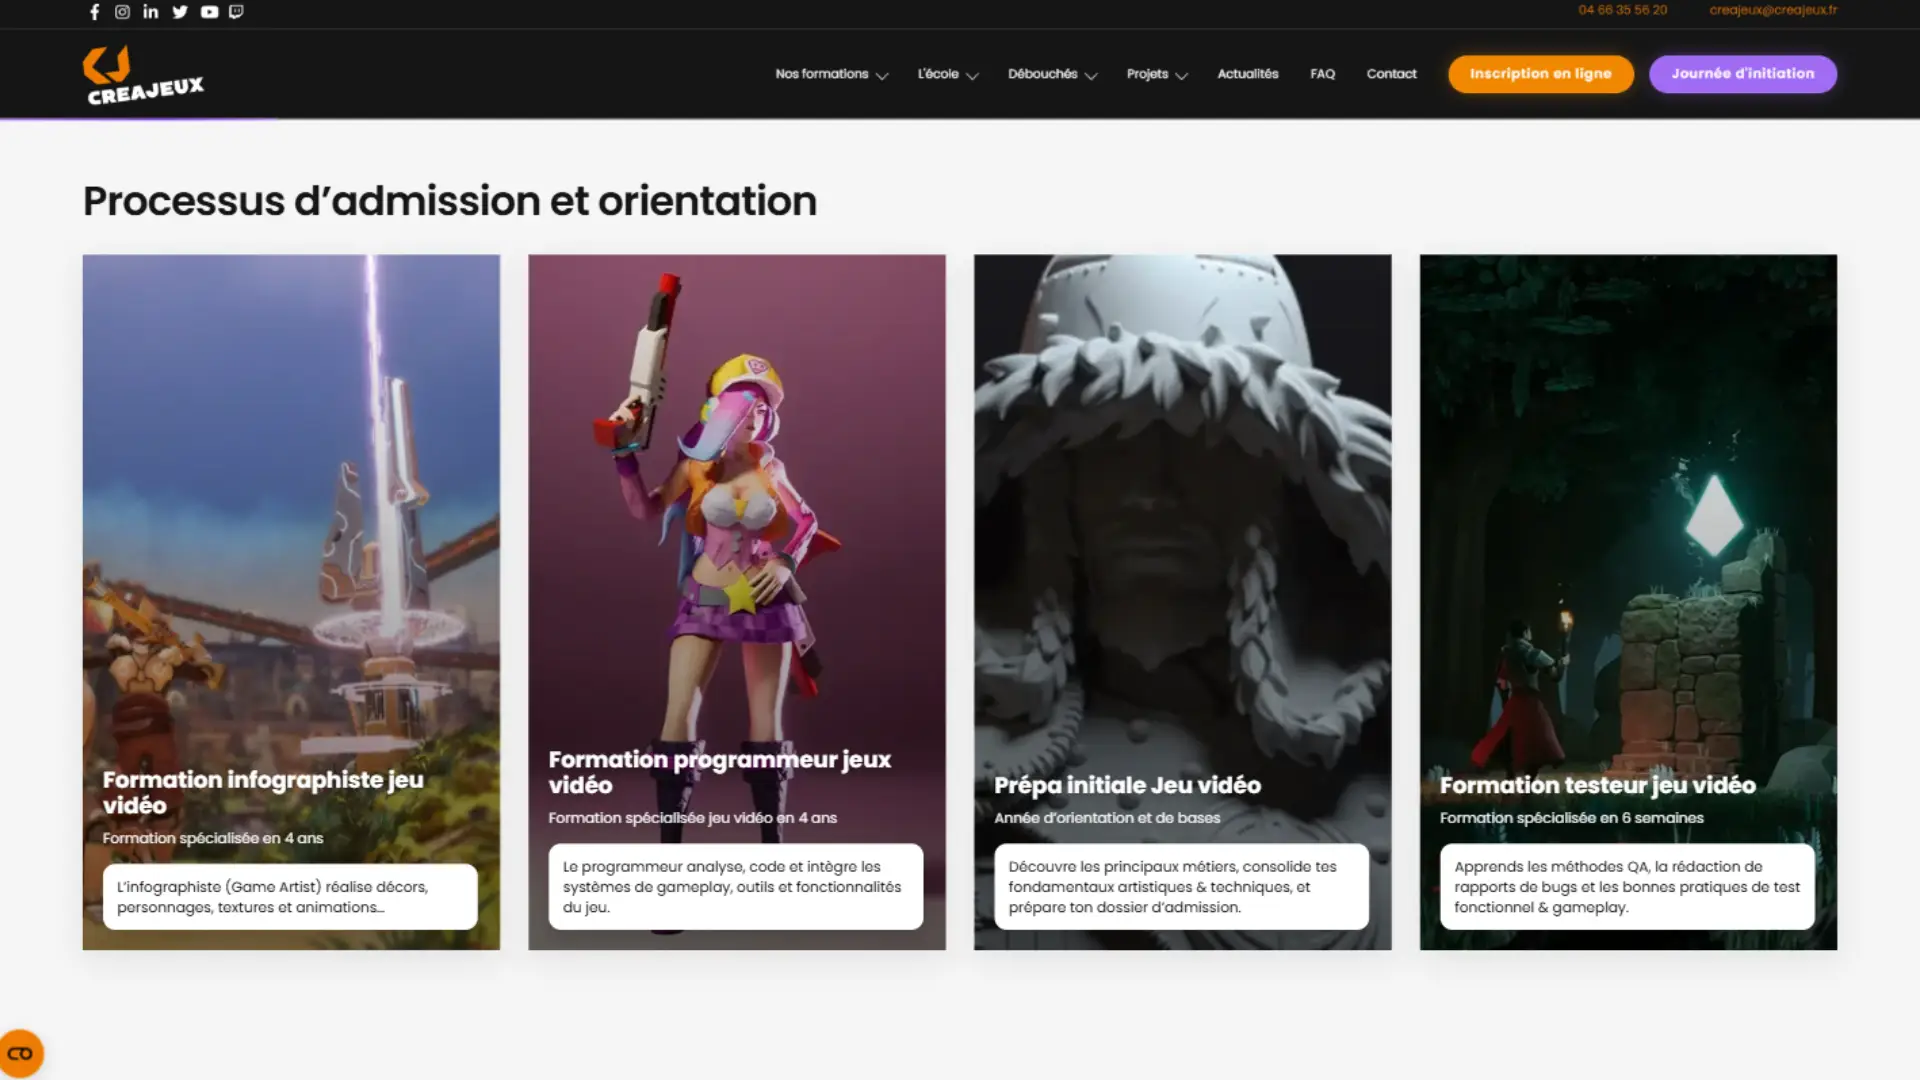1920x1080 pixels.
Task: Open the Facebook social icon
Action: (x=95, y=12)
